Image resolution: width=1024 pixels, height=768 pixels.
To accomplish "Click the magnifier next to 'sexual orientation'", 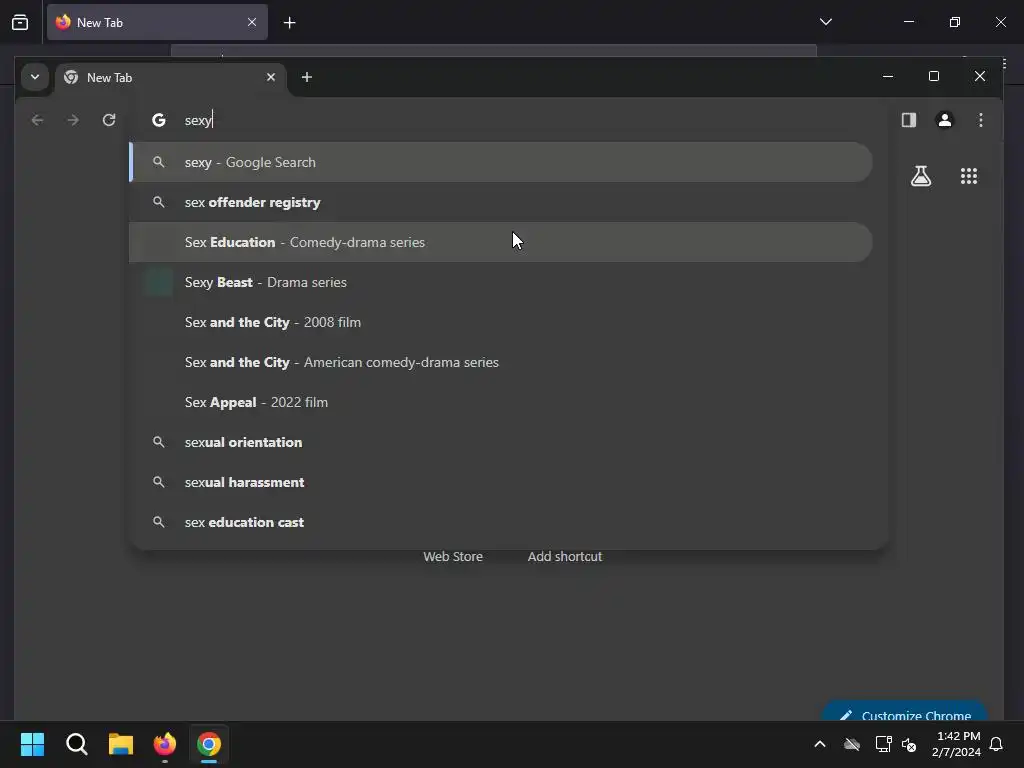I will click(x=159, y=442).
